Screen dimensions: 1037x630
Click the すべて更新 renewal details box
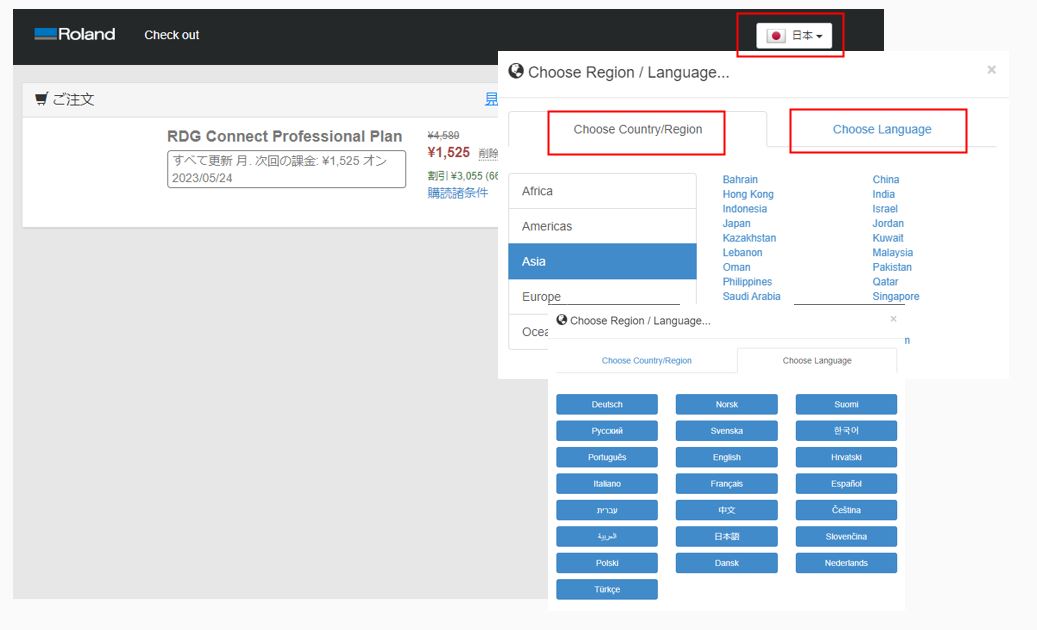(286, 169)
